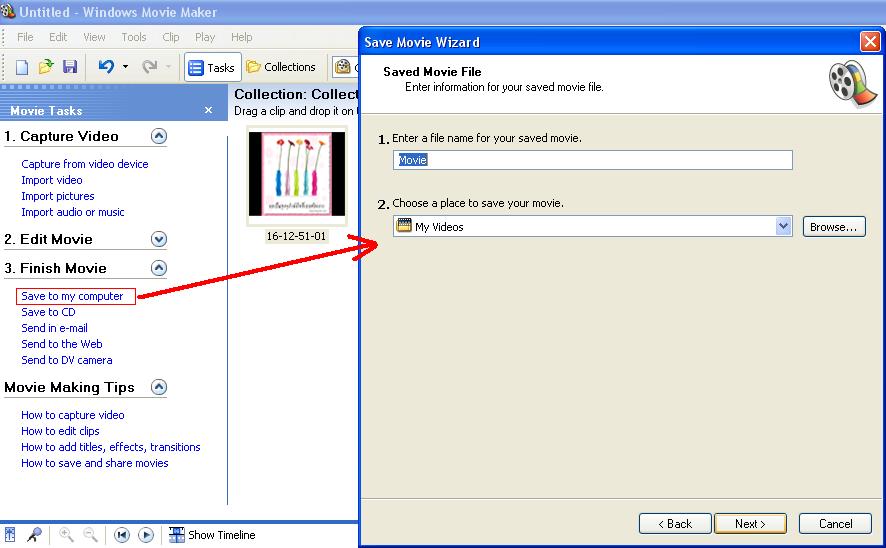
Task: Click the Redo toolbar icon
Action: [149, 67]
